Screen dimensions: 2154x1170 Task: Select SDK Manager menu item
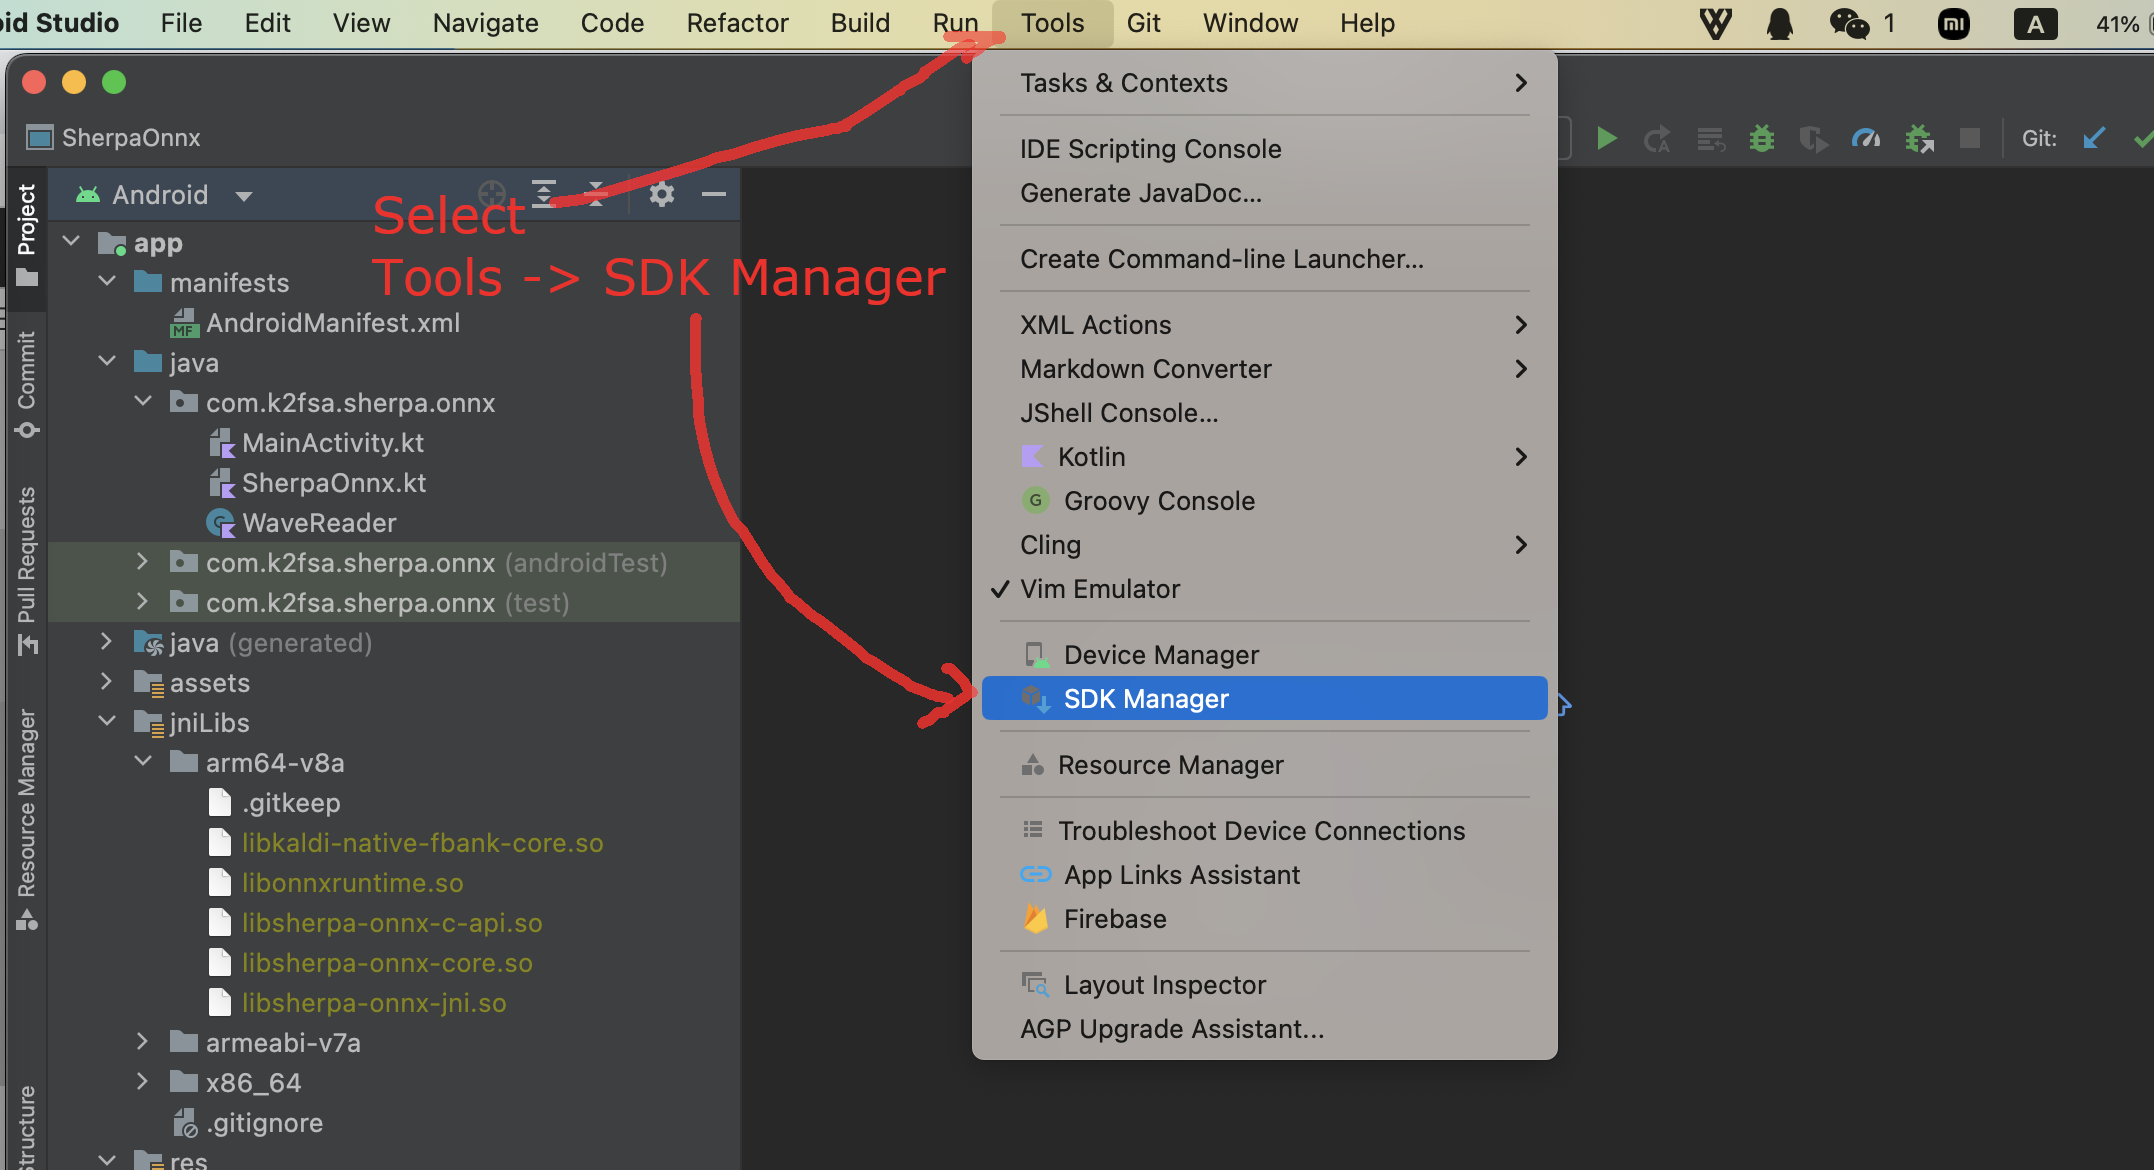pyautogui.click(x=1264, y=698)
